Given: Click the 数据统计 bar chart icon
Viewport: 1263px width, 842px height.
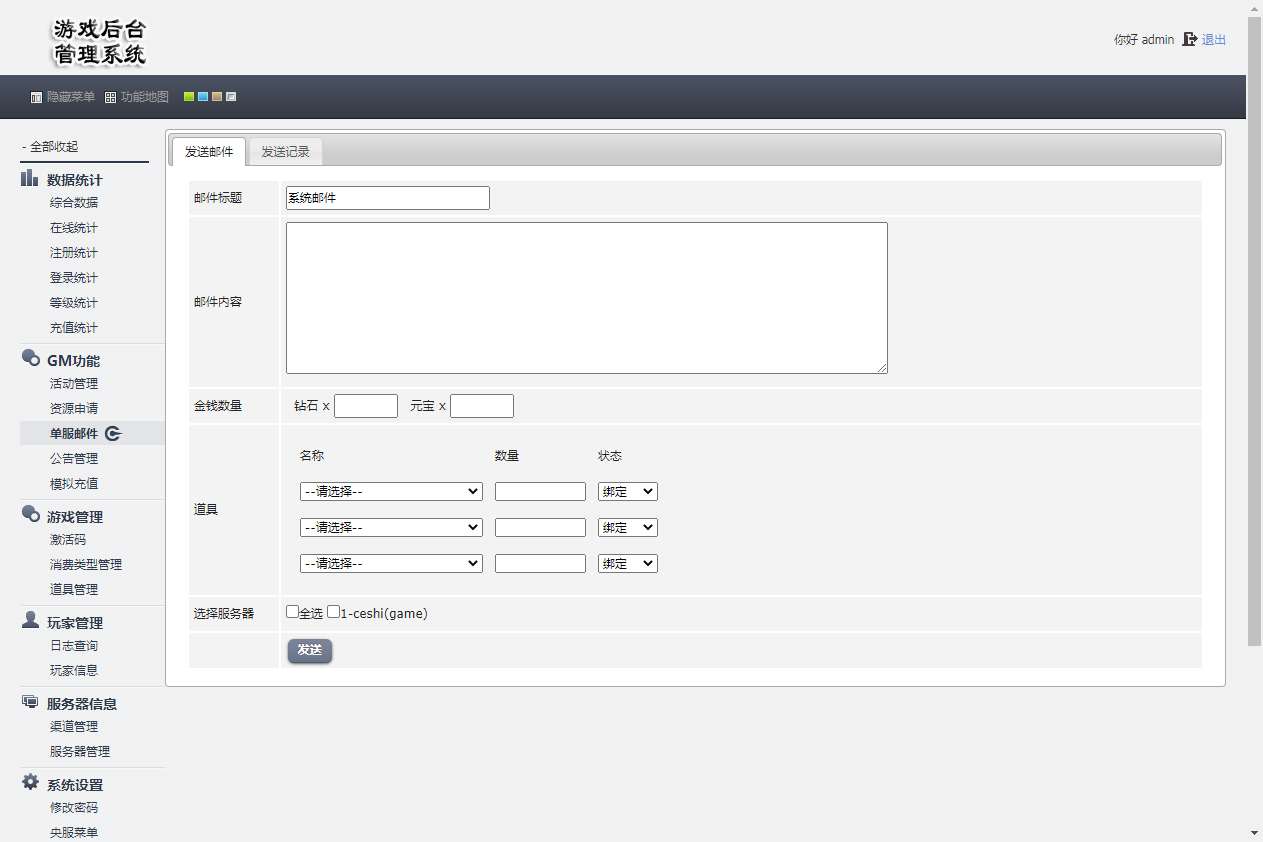Looking at the screenshot, I should (x=31, y=179).
